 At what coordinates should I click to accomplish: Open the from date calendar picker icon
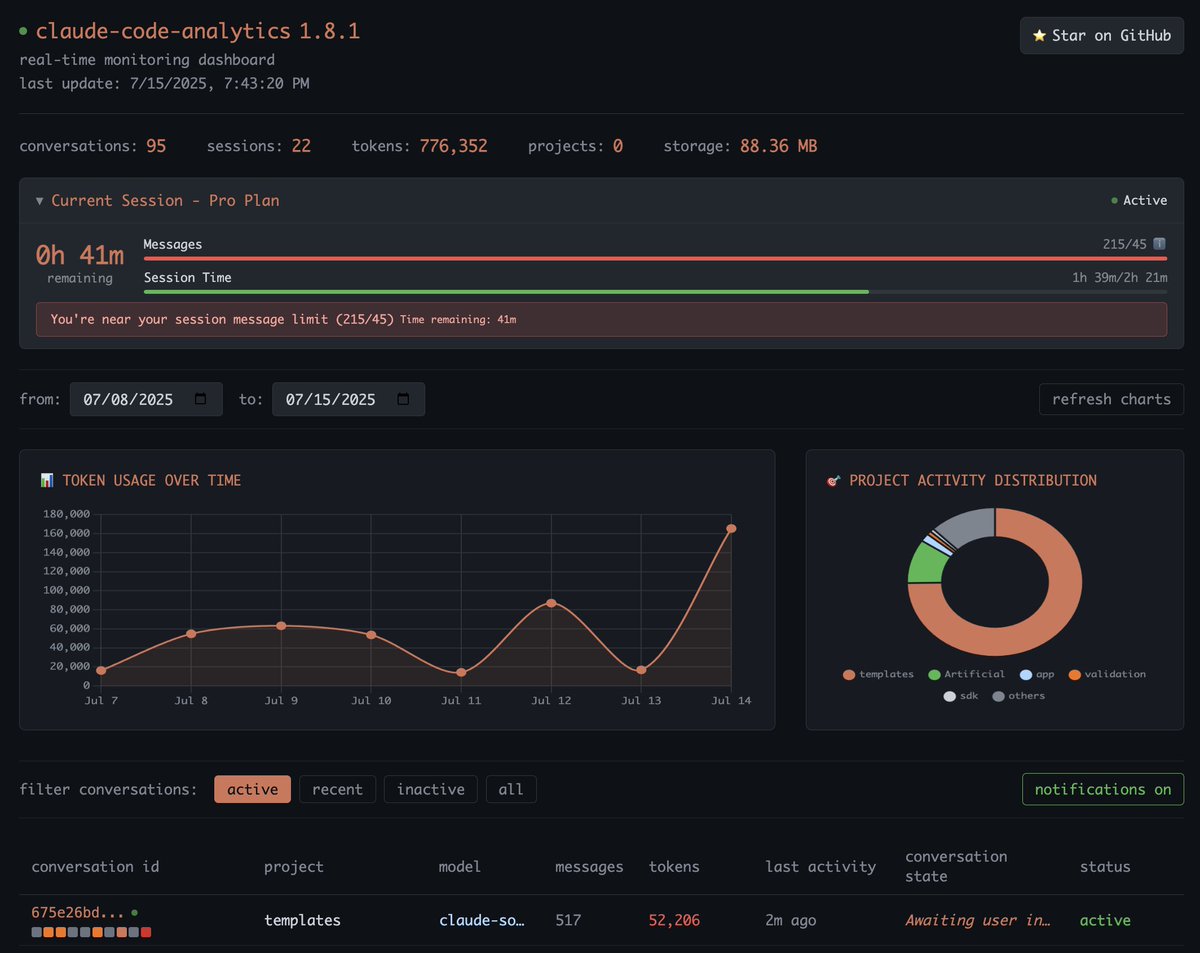point(201,399)
